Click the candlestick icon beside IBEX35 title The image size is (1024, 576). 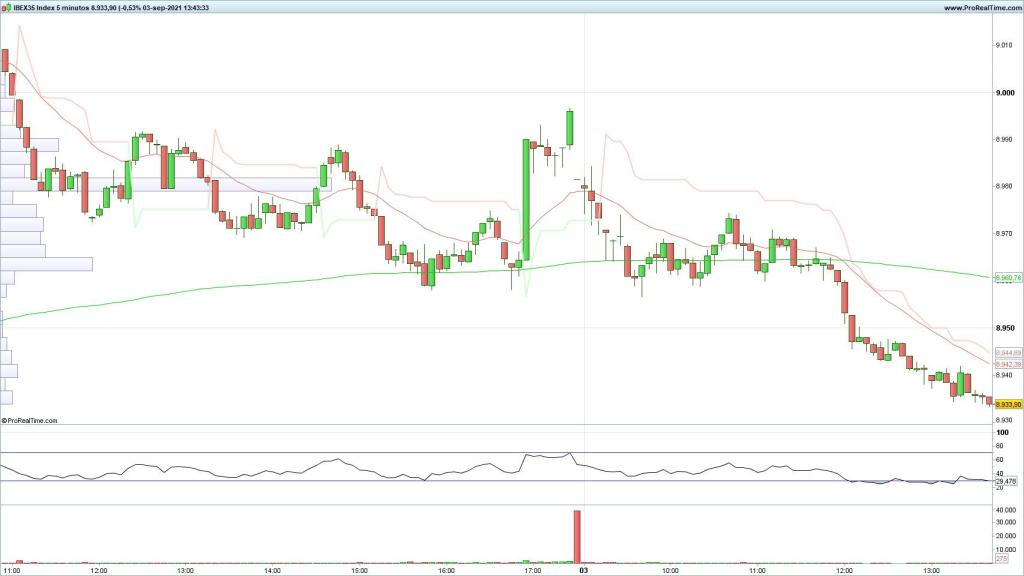[x=7, y=7]
